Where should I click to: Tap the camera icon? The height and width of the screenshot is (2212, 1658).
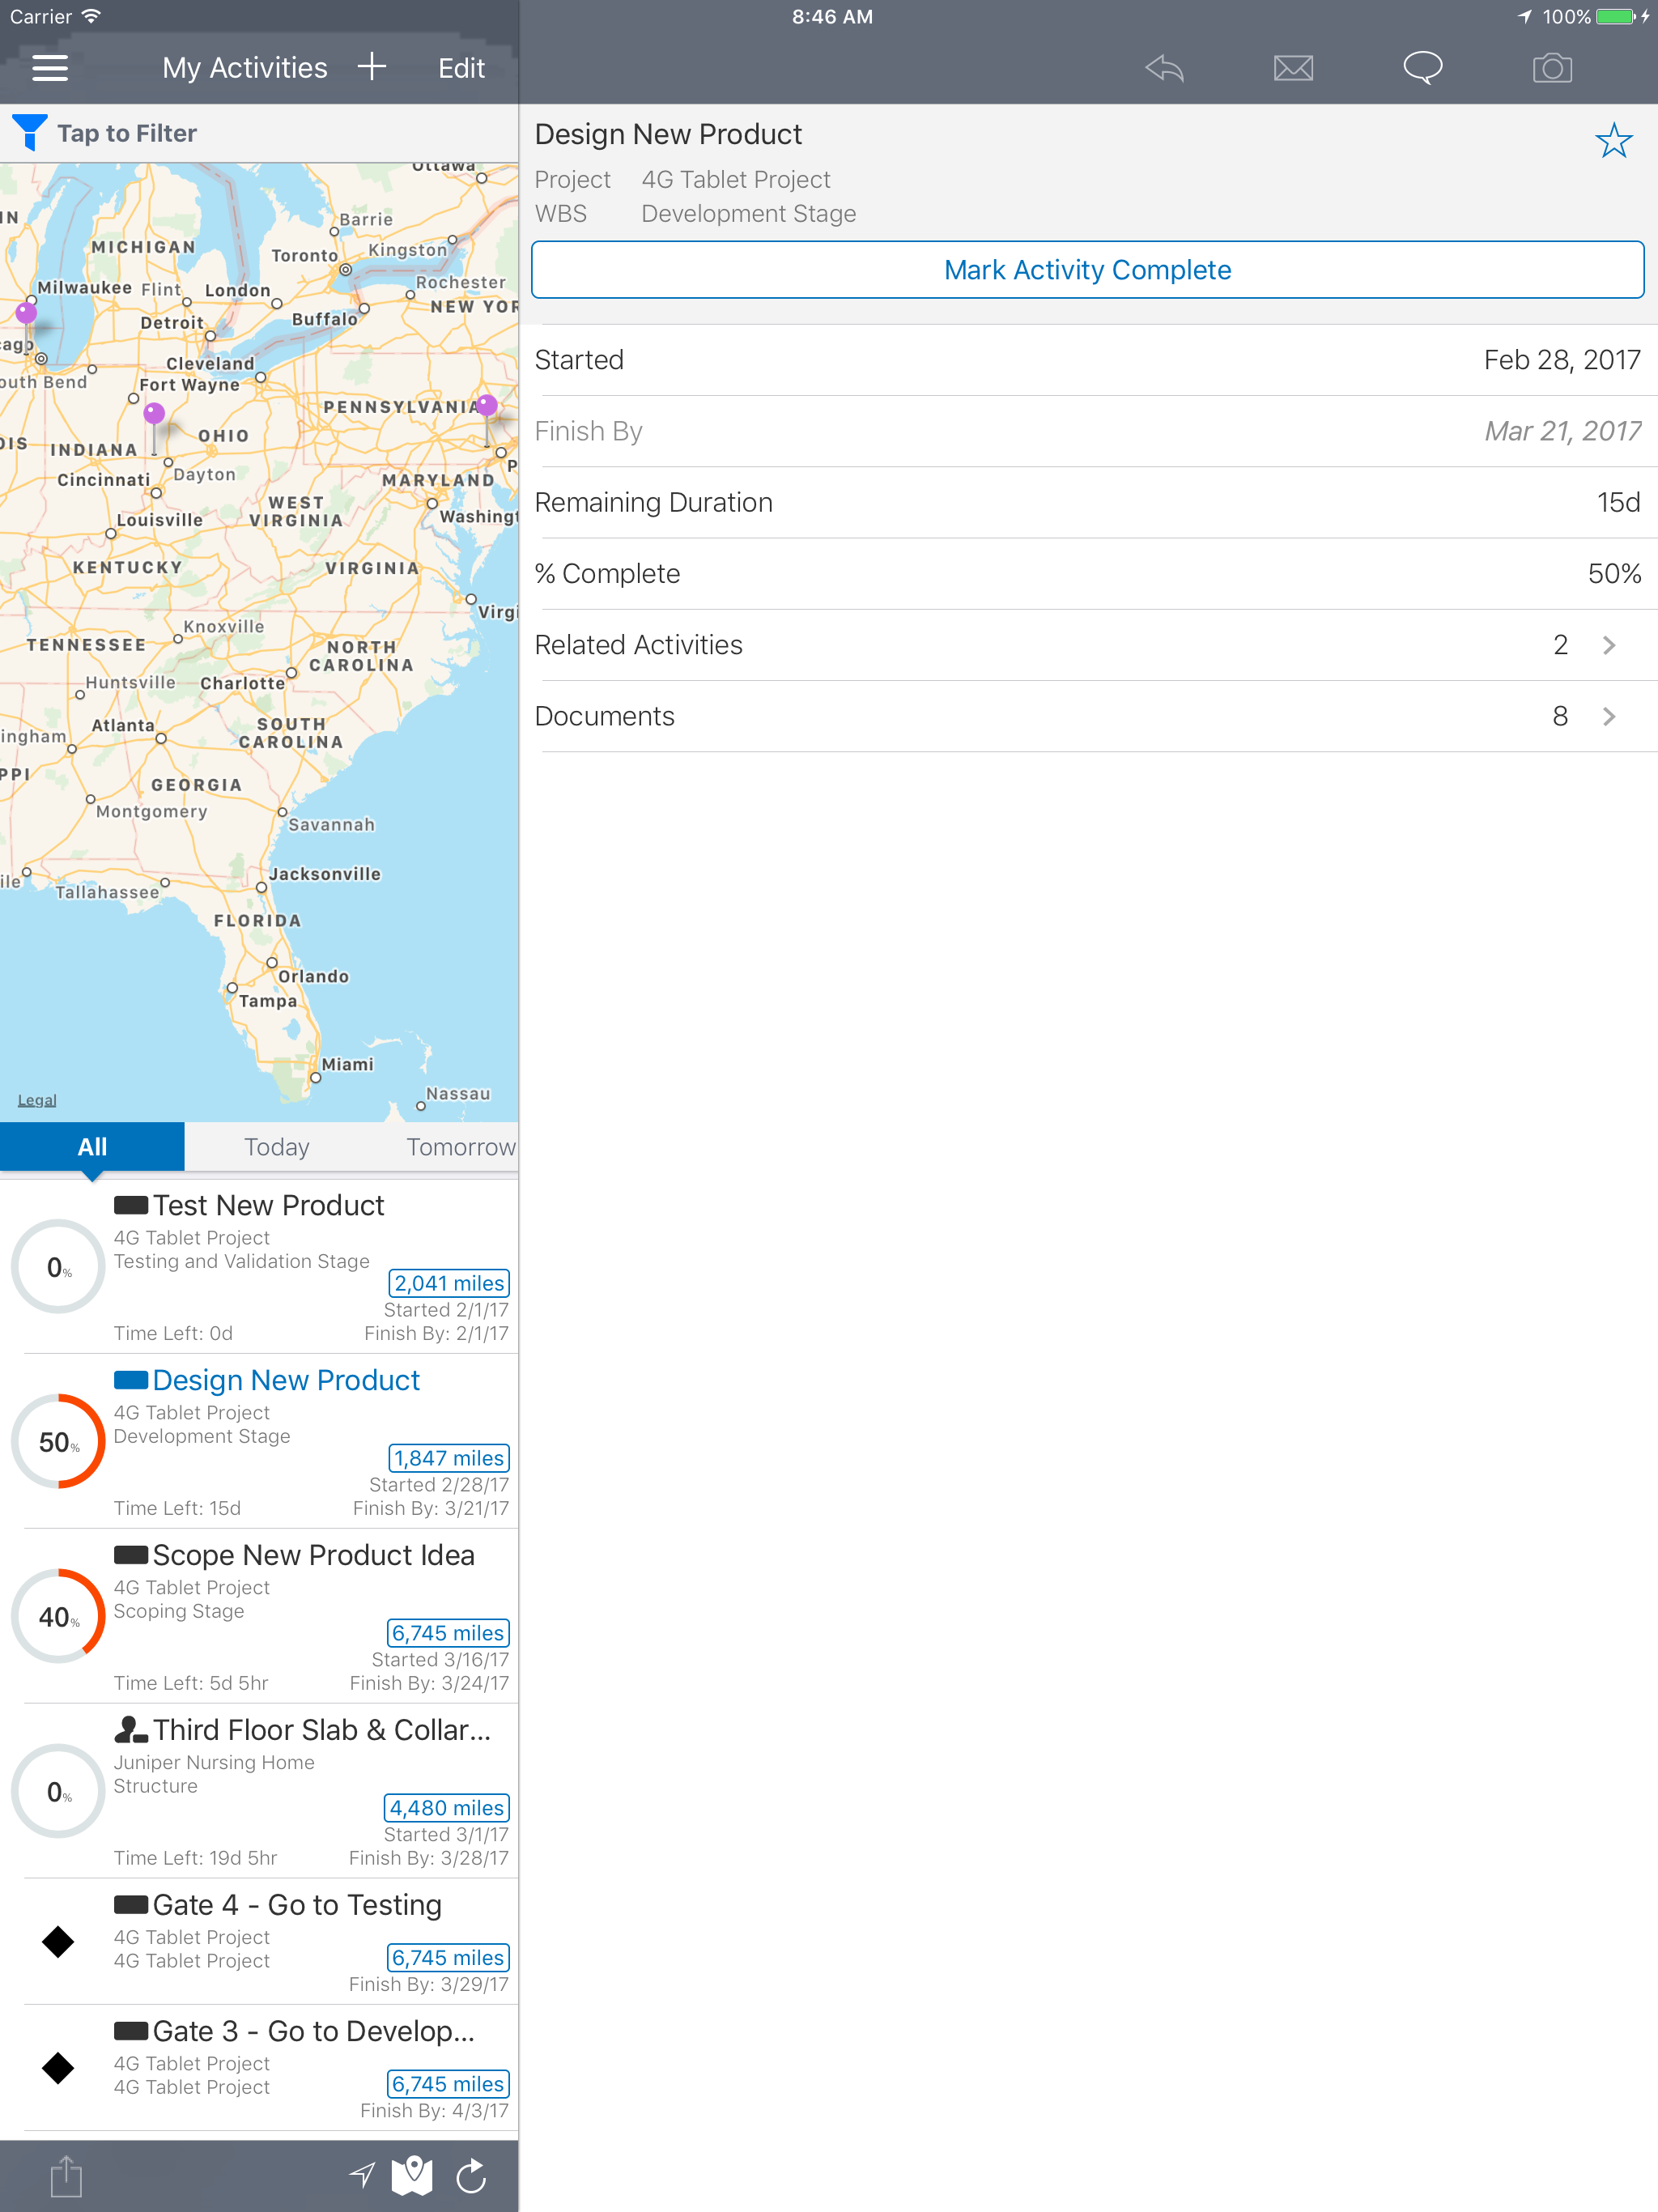(1551, 68)
